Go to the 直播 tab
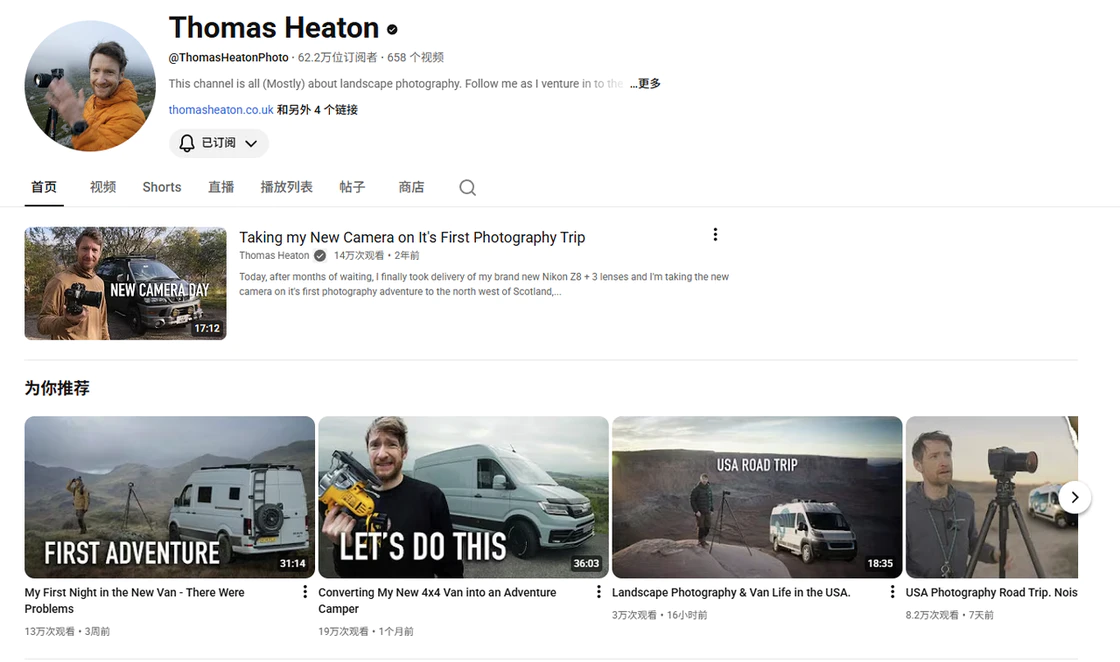This screenshot has width=1120, height=662. [221, 187]
